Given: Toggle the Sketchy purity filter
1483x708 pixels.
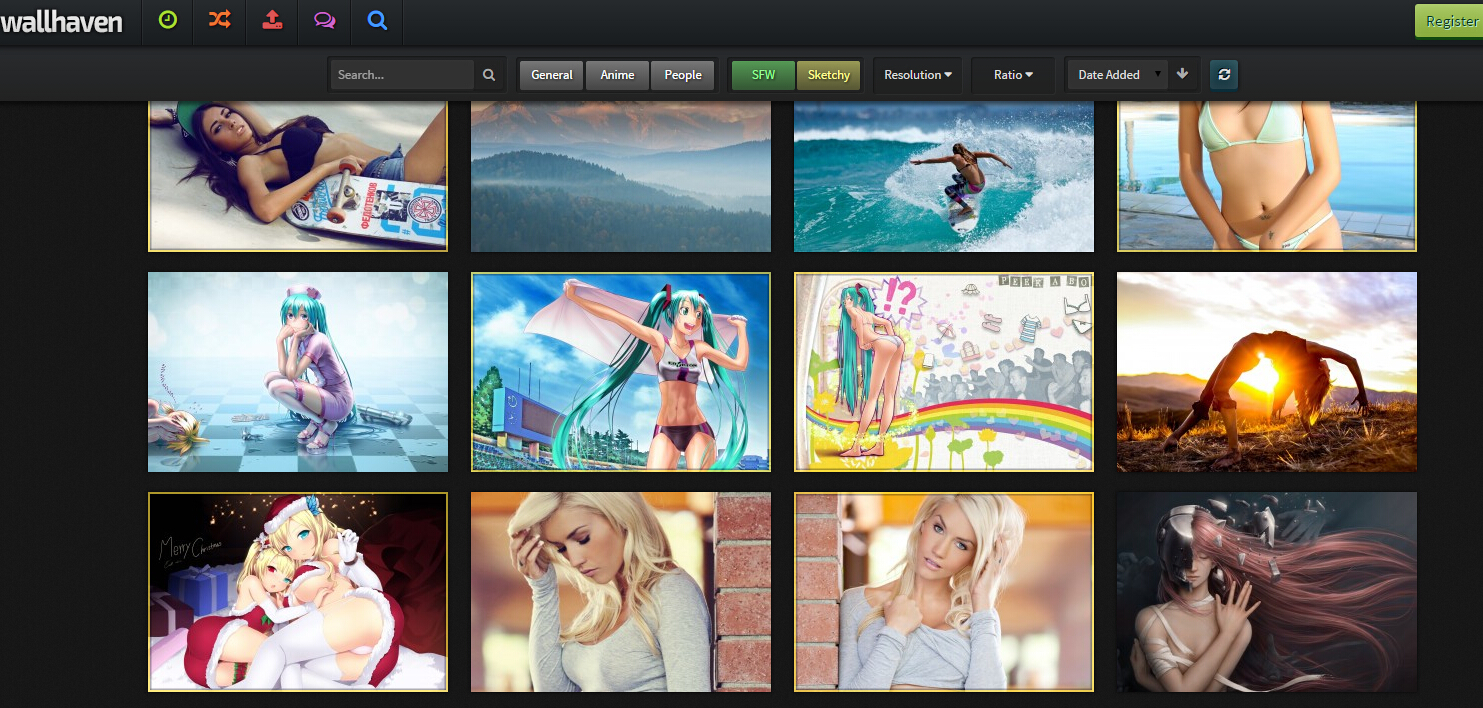Looking at the screenshot, I should [x=829, y=75].
